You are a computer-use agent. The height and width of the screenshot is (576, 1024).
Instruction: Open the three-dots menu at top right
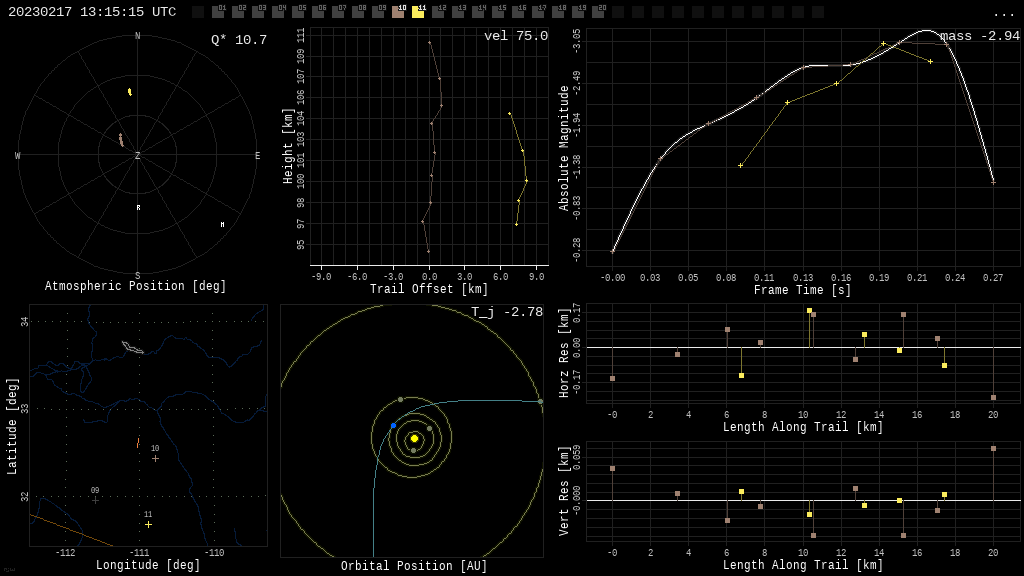pyautogui.click(x=1003, y=14)
